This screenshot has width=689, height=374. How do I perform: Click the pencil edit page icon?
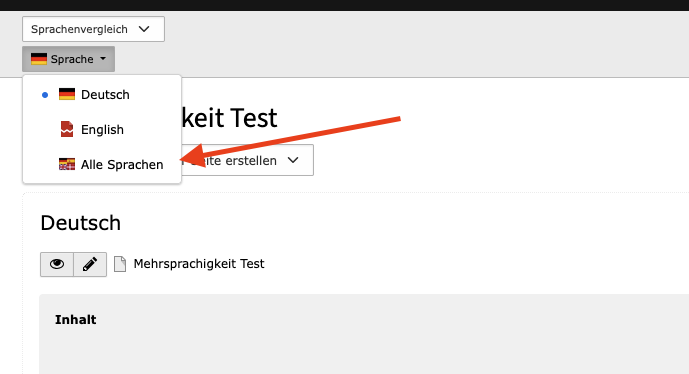[90, 264]
